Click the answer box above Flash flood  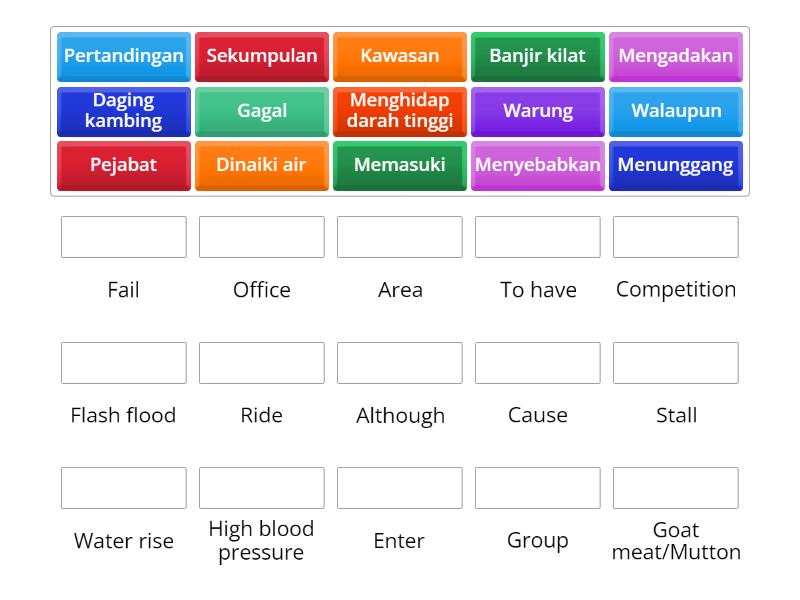click(123, 362)
